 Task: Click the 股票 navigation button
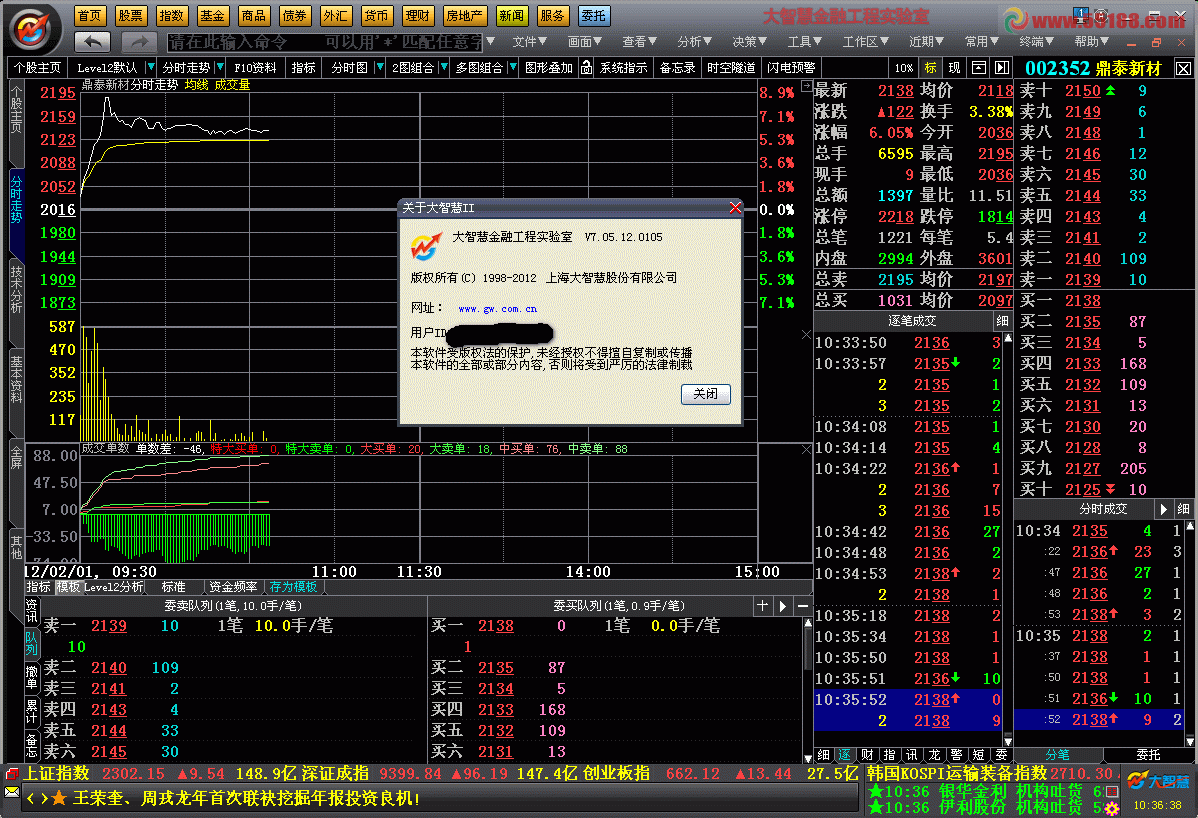[131, 15]
